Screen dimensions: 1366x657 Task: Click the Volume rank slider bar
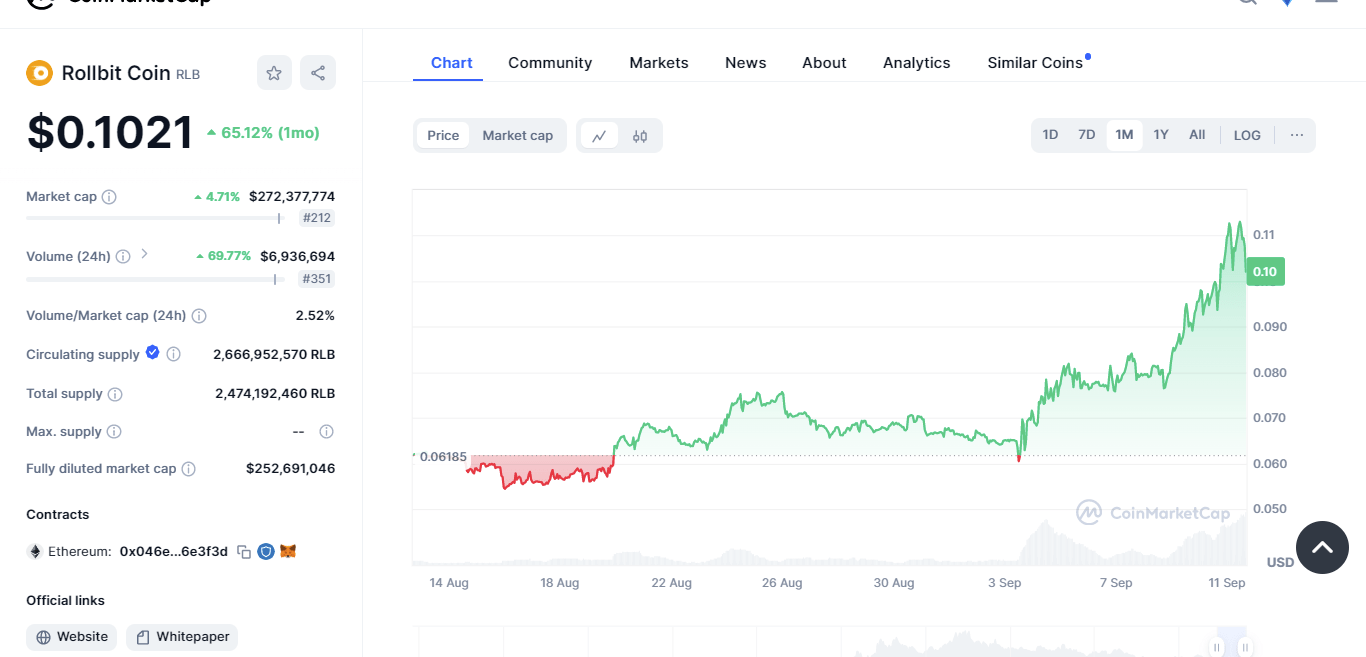tap(155, 279)
